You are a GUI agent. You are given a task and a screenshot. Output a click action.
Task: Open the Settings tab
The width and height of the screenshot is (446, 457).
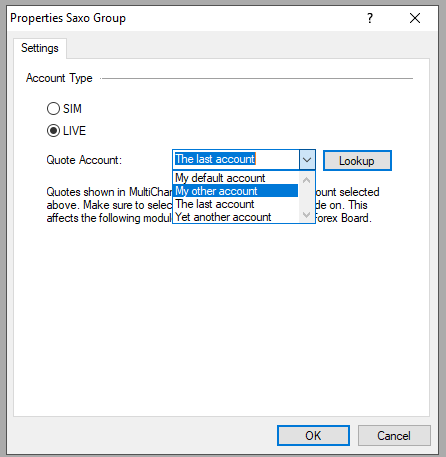40,48
